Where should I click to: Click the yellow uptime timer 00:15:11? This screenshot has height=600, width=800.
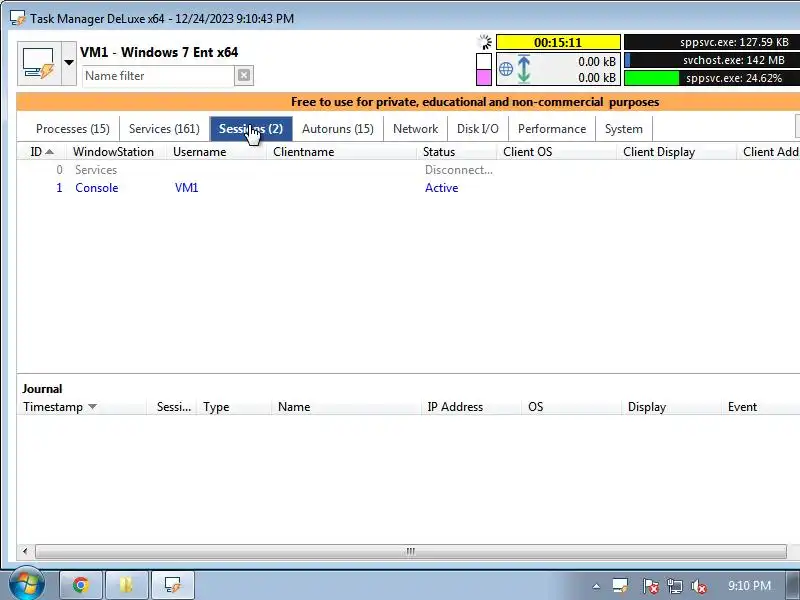click(x=558, y=42)
